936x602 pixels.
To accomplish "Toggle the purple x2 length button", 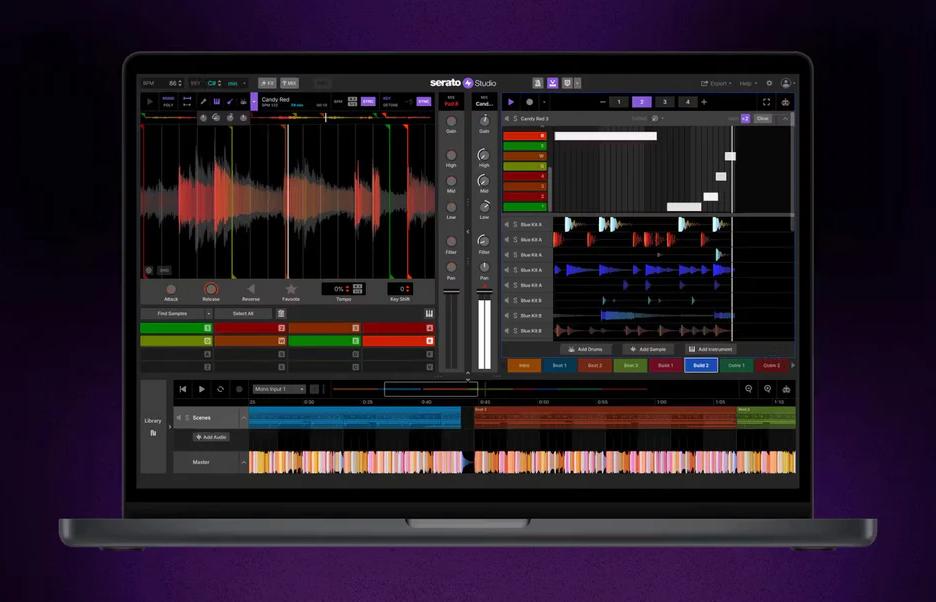I will point(746,119).
